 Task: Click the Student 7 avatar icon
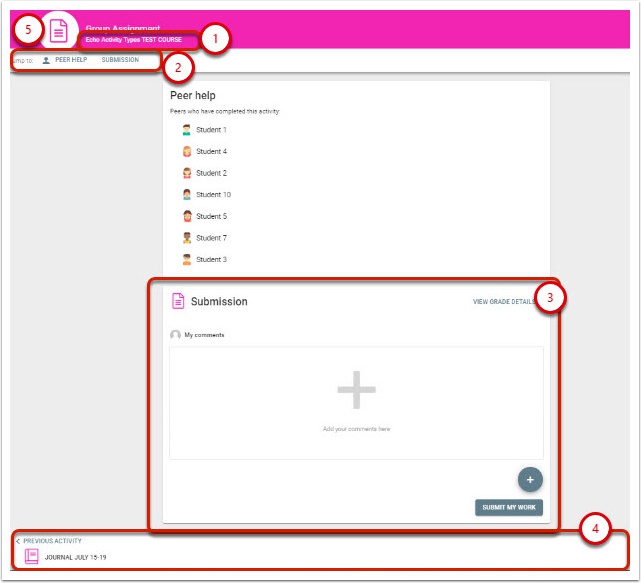186,238
